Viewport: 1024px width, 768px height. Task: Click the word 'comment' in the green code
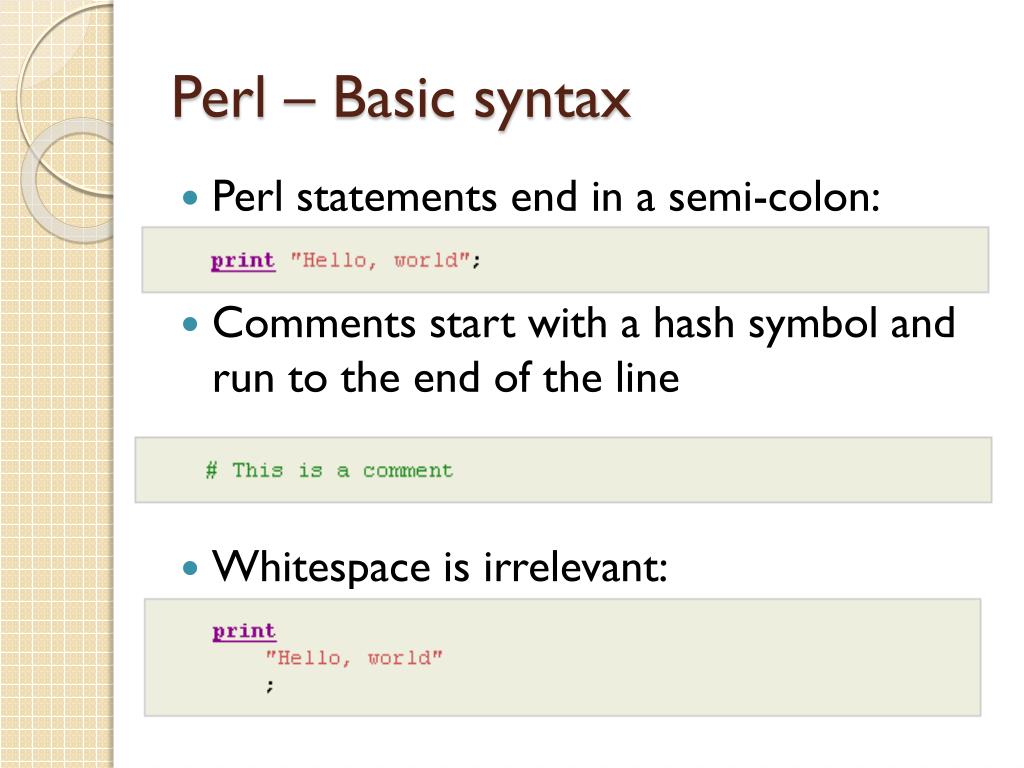pos(408,471)
